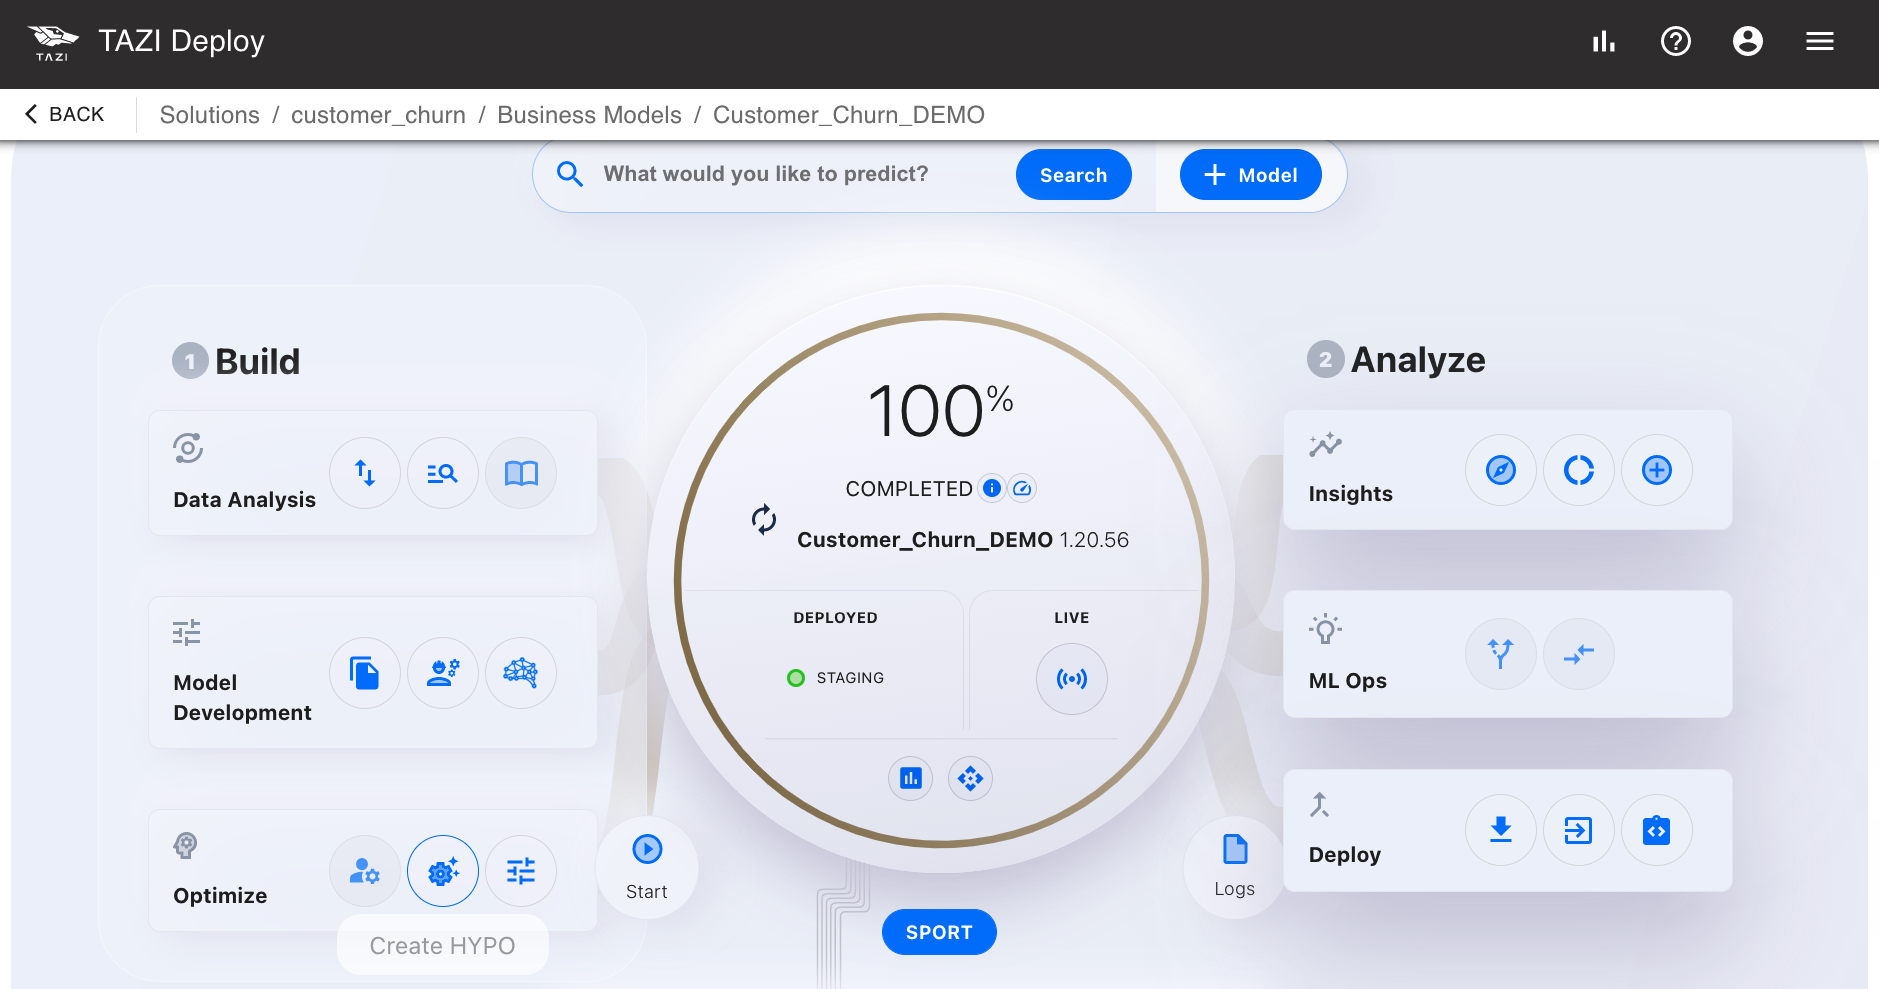The image size is (1879, 989).
Task: Click the gauge icon next to COMPLETED
Action: click(x=1022, y=488)
